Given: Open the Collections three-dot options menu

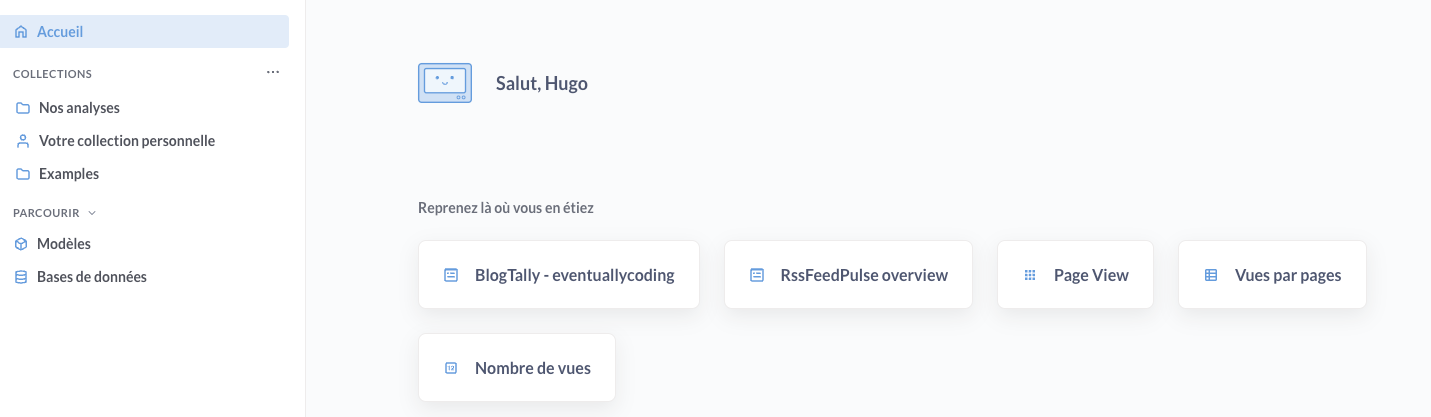Looking at the screenshot, I should tap(273, 73).
